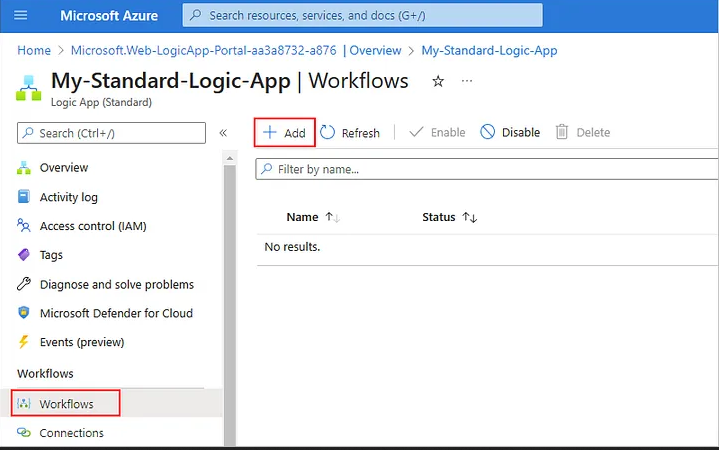Click the Filter by name field
The image size is (719, 450).
coord(490,170)
